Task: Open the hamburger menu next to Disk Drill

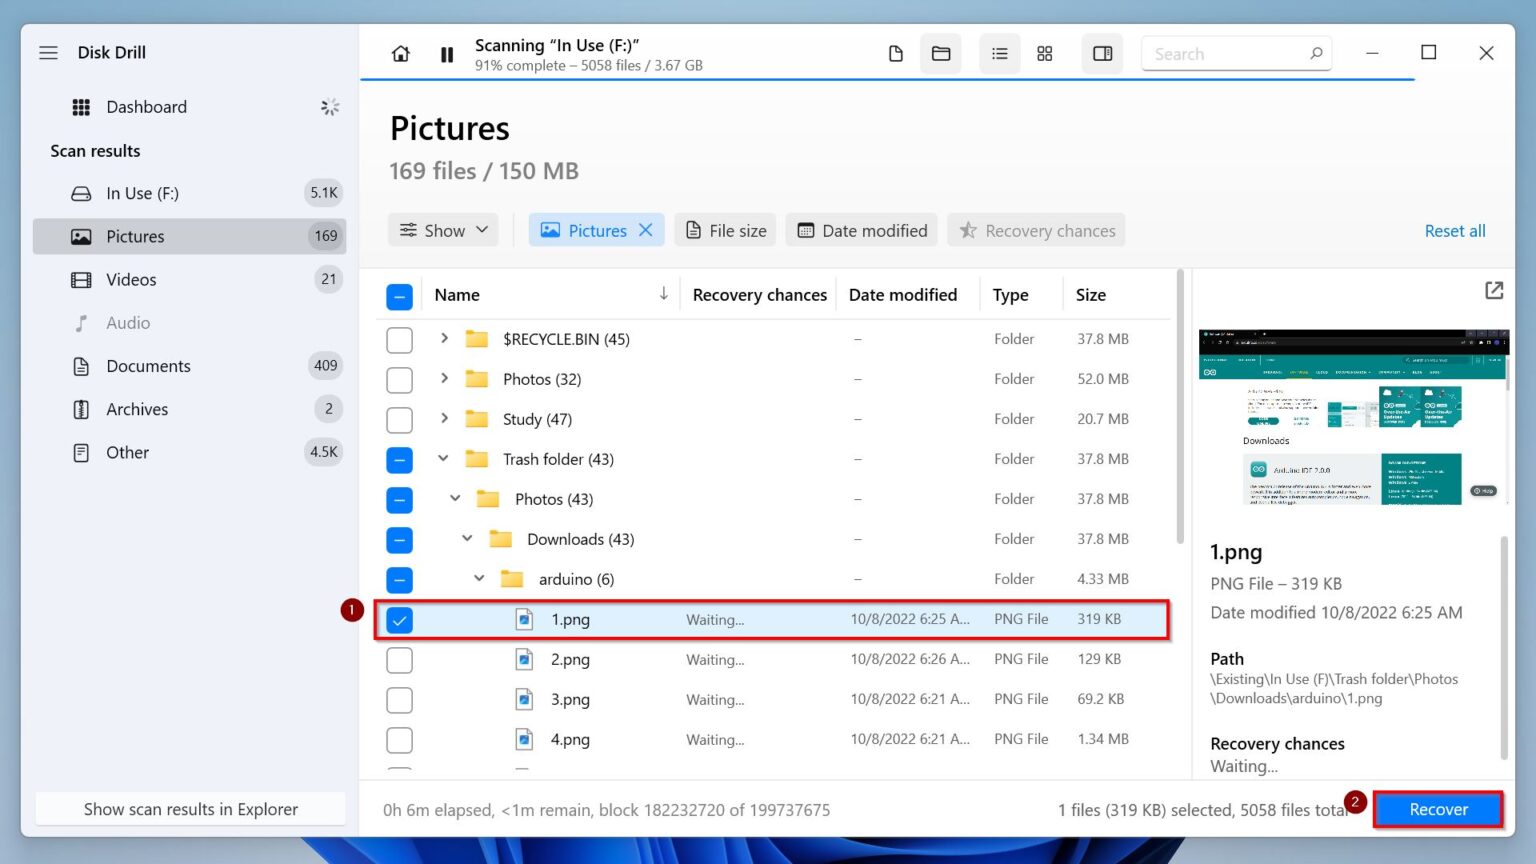Action: pyautogui.click(x=48, y=53)
